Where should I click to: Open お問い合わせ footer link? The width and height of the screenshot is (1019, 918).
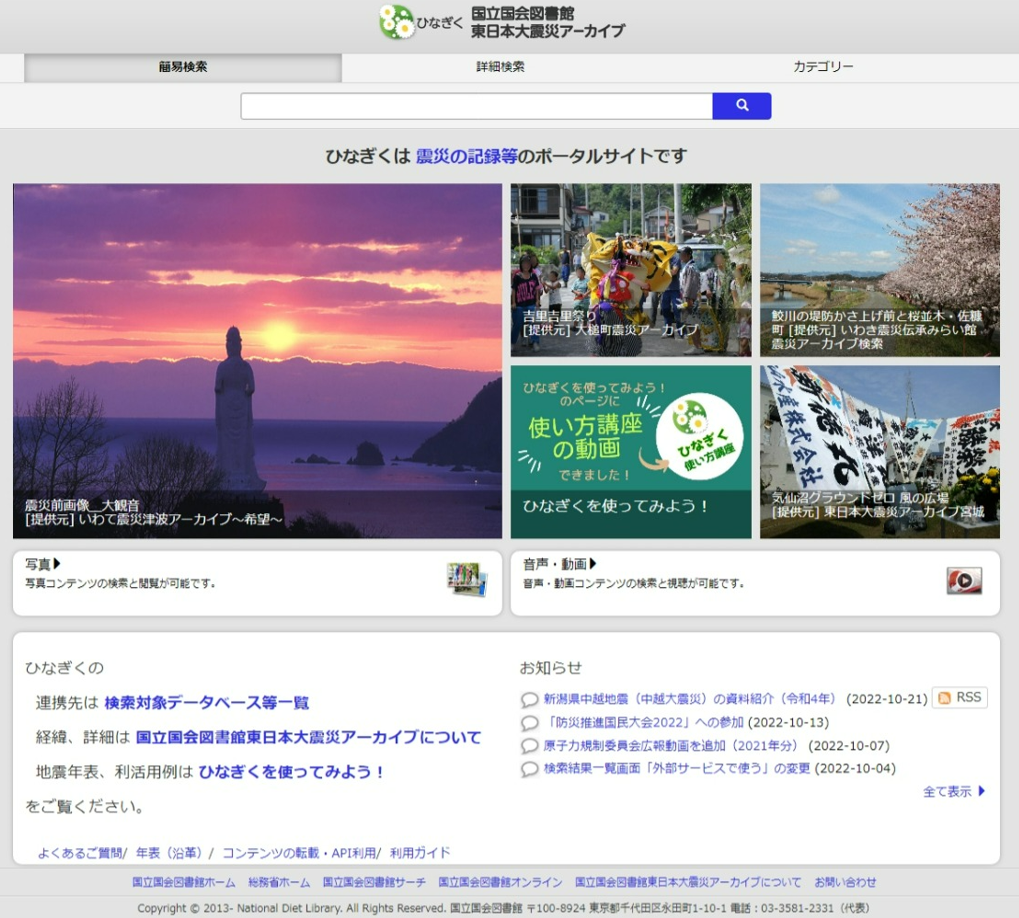(x=845, y=882)
